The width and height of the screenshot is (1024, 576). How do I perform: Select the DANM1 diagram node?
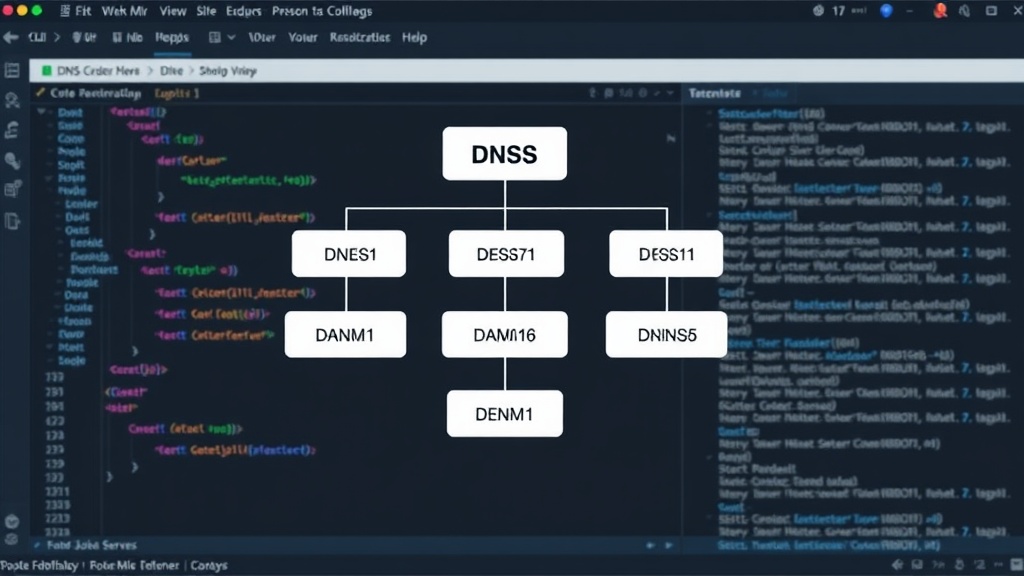coord(345,334)
